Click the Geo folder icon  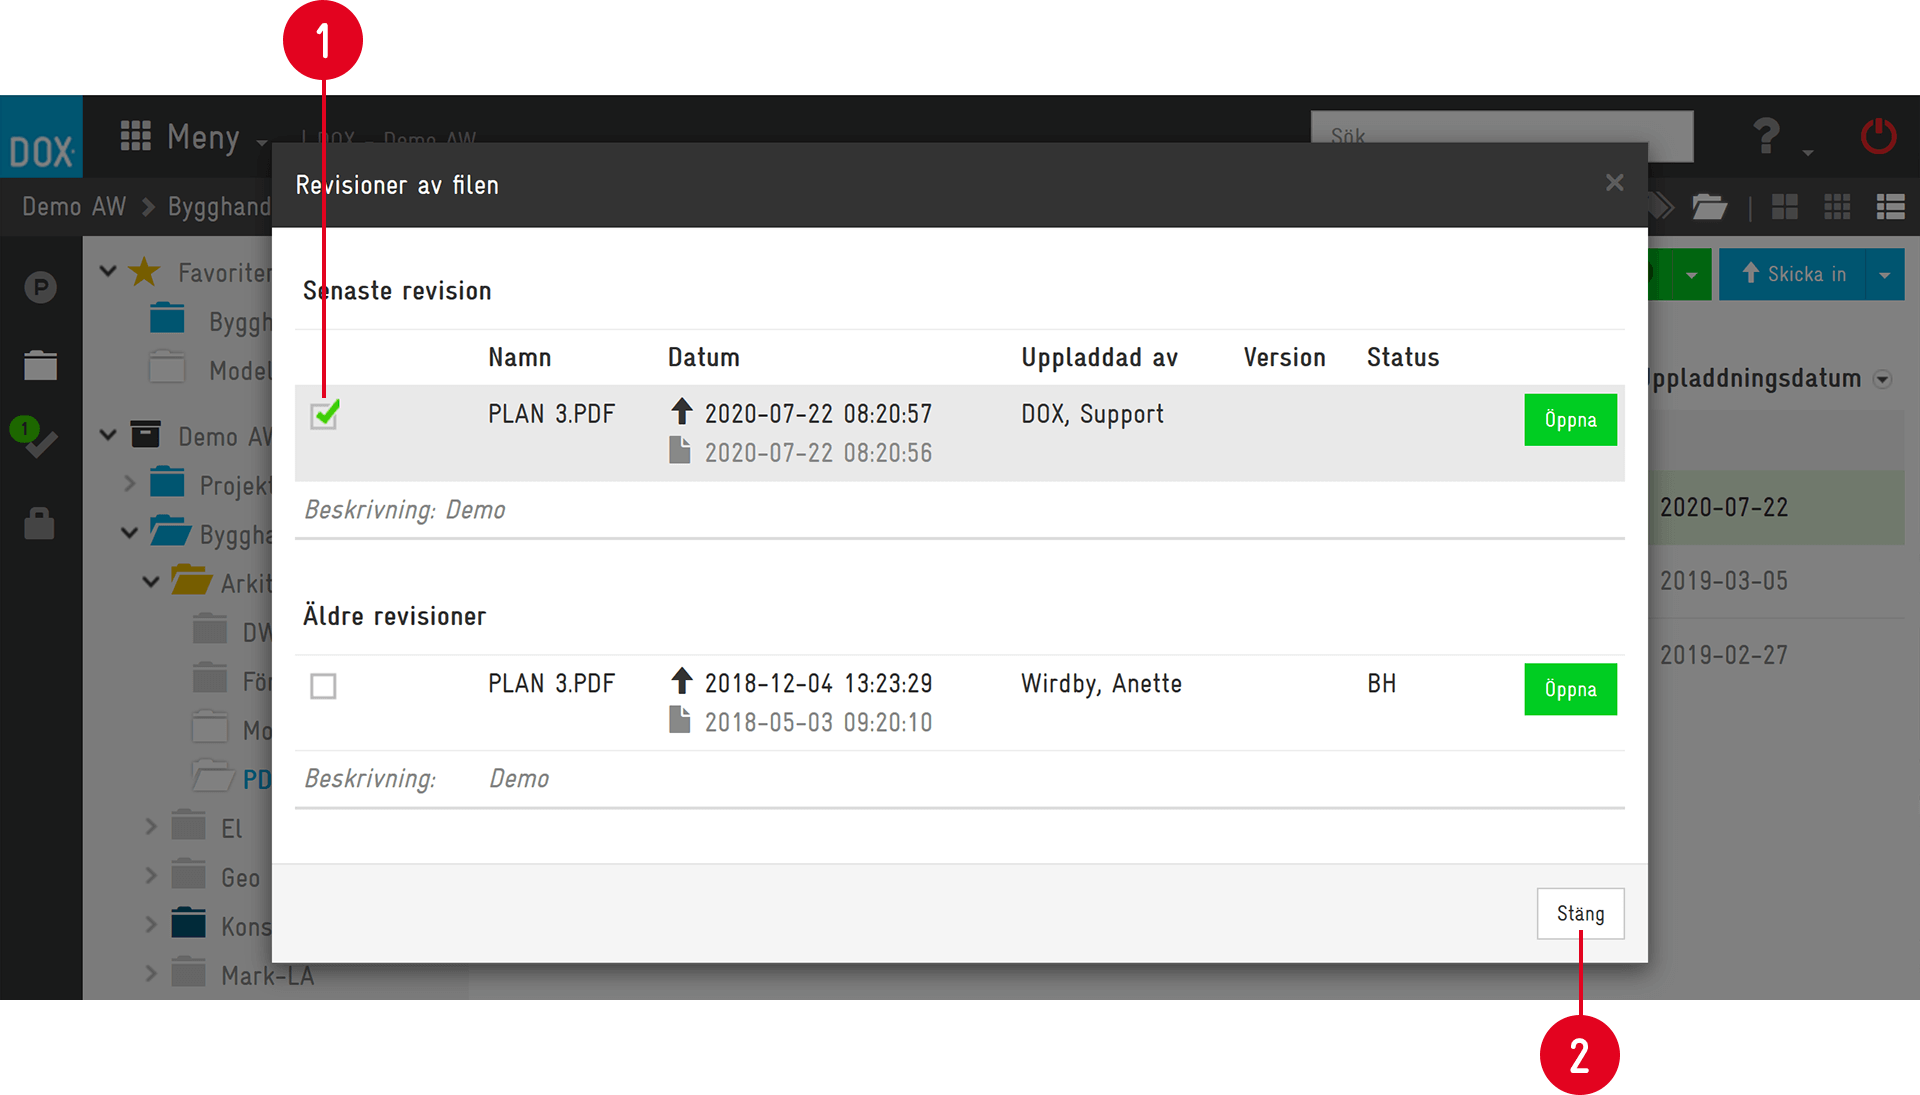[x=188, y=874]
